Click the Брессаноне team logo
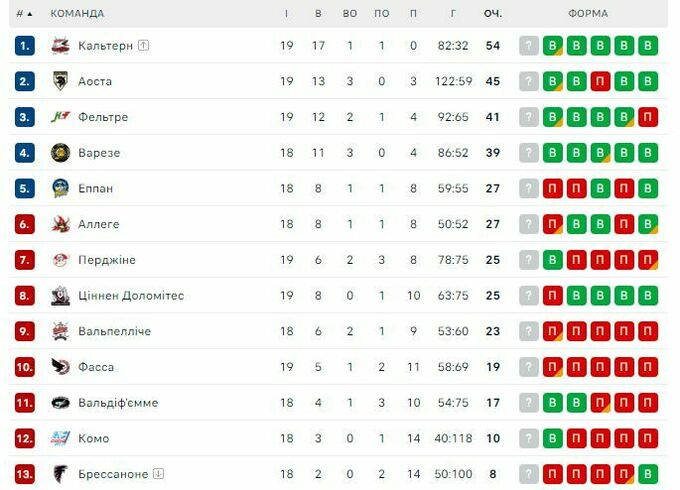This screenshot has height=490, width=680. pyautogui.click(x=60, y=474)
